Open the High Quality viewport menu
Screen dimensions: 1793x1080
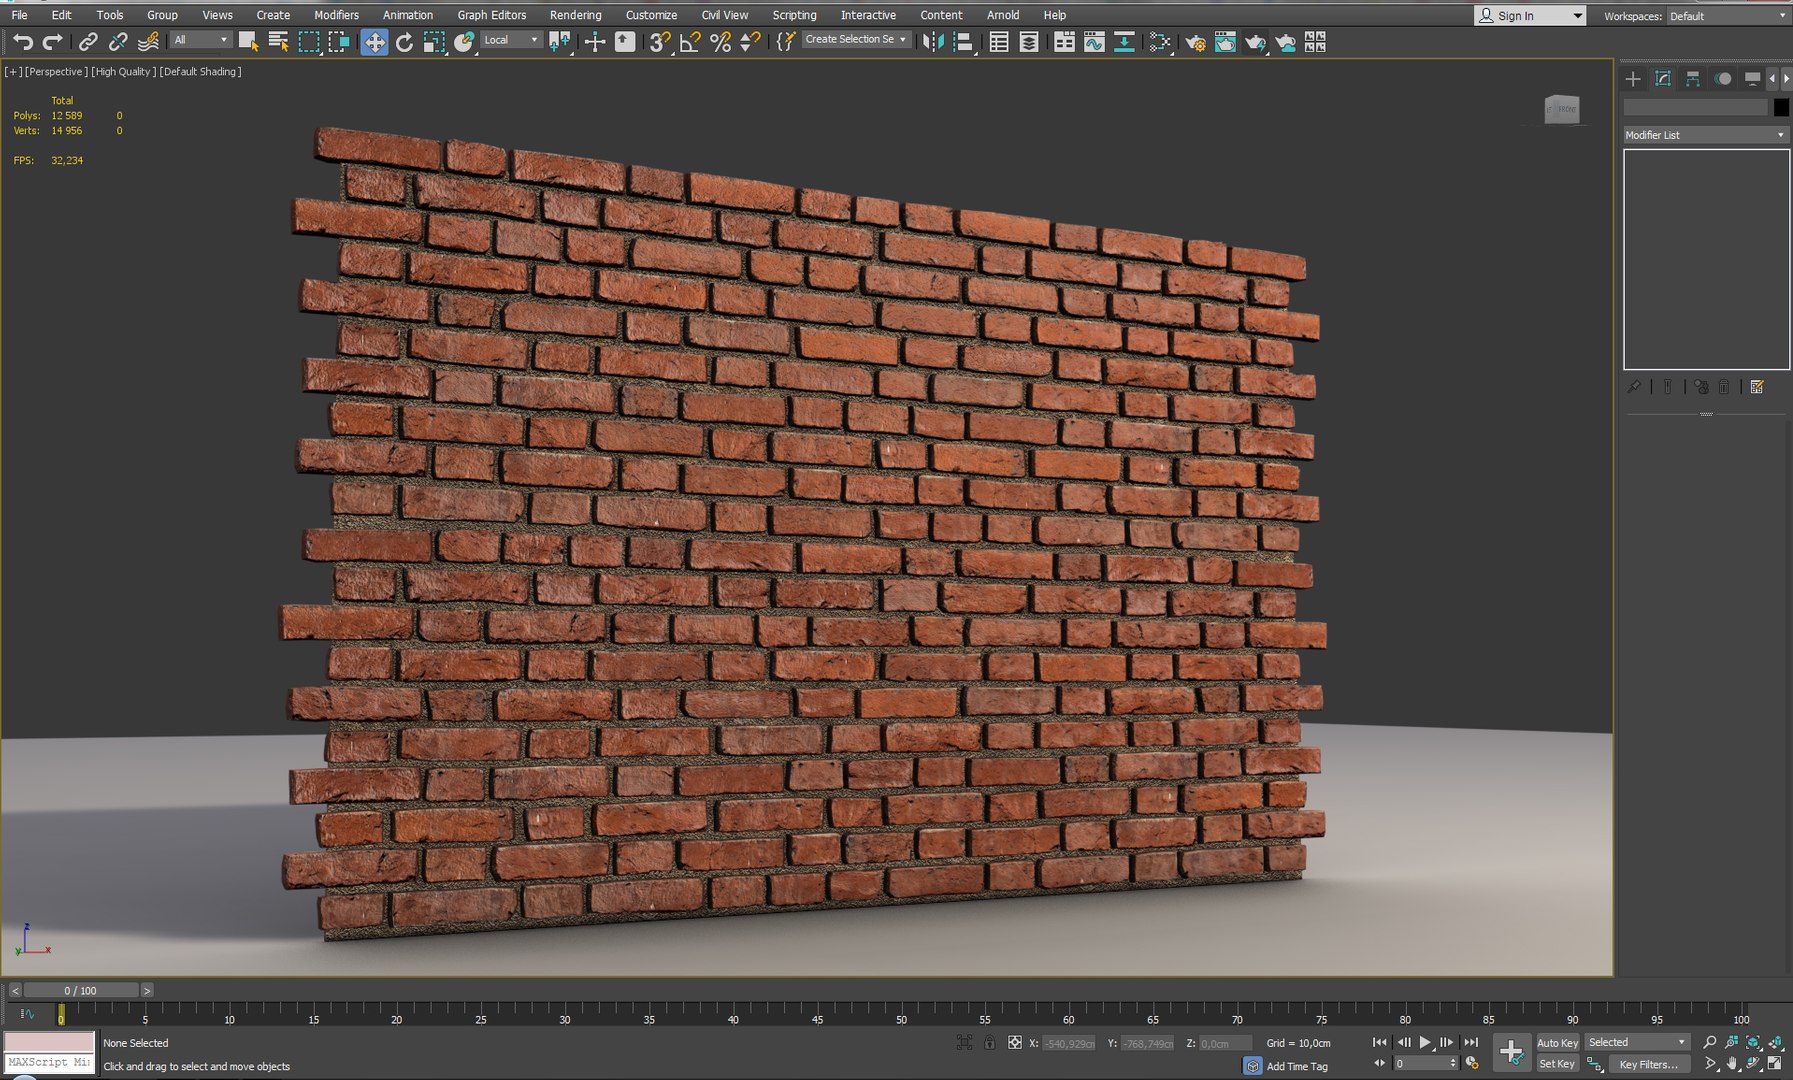(x=123, y=71)
